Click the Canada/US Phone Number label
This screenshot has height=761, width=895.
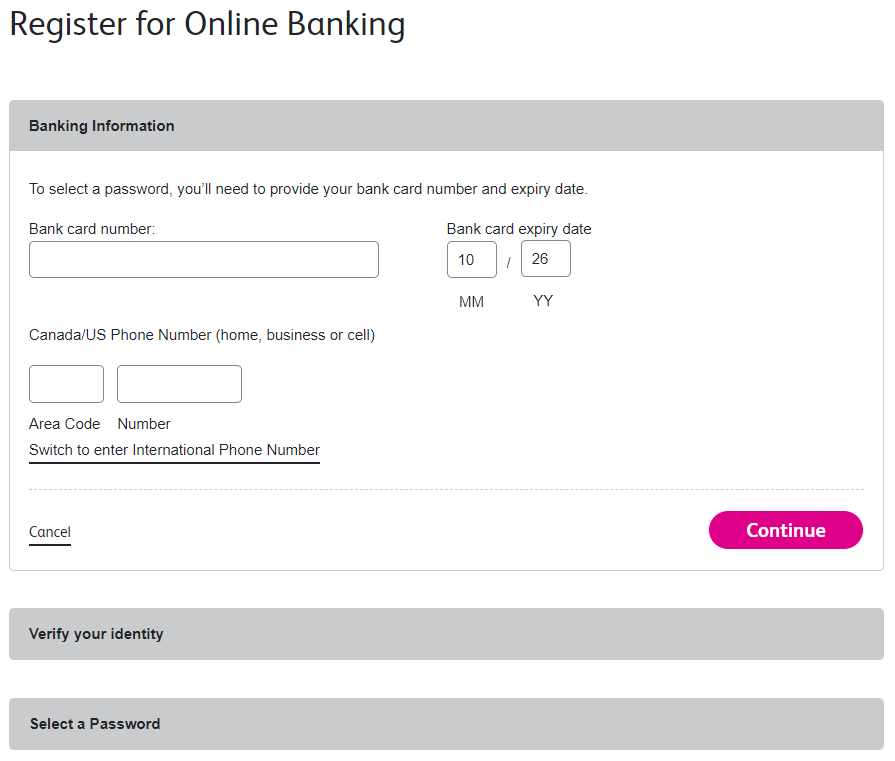[202, 335]
